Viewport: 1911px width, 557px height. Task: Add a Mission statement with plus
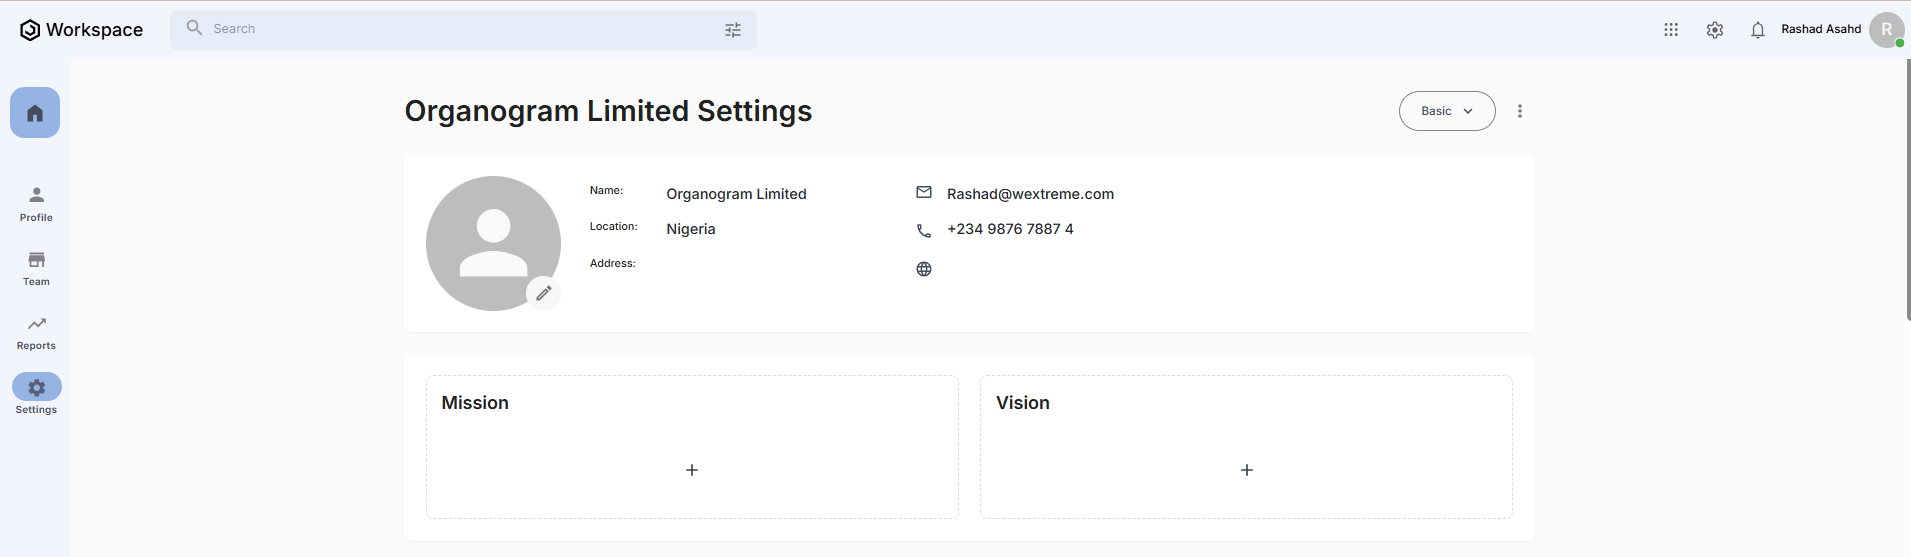click(x=691, y=470)
